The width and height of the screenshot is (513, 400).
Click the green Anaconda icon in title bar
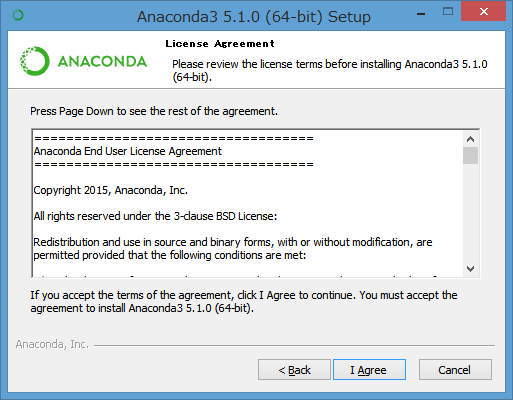[18, 15]
